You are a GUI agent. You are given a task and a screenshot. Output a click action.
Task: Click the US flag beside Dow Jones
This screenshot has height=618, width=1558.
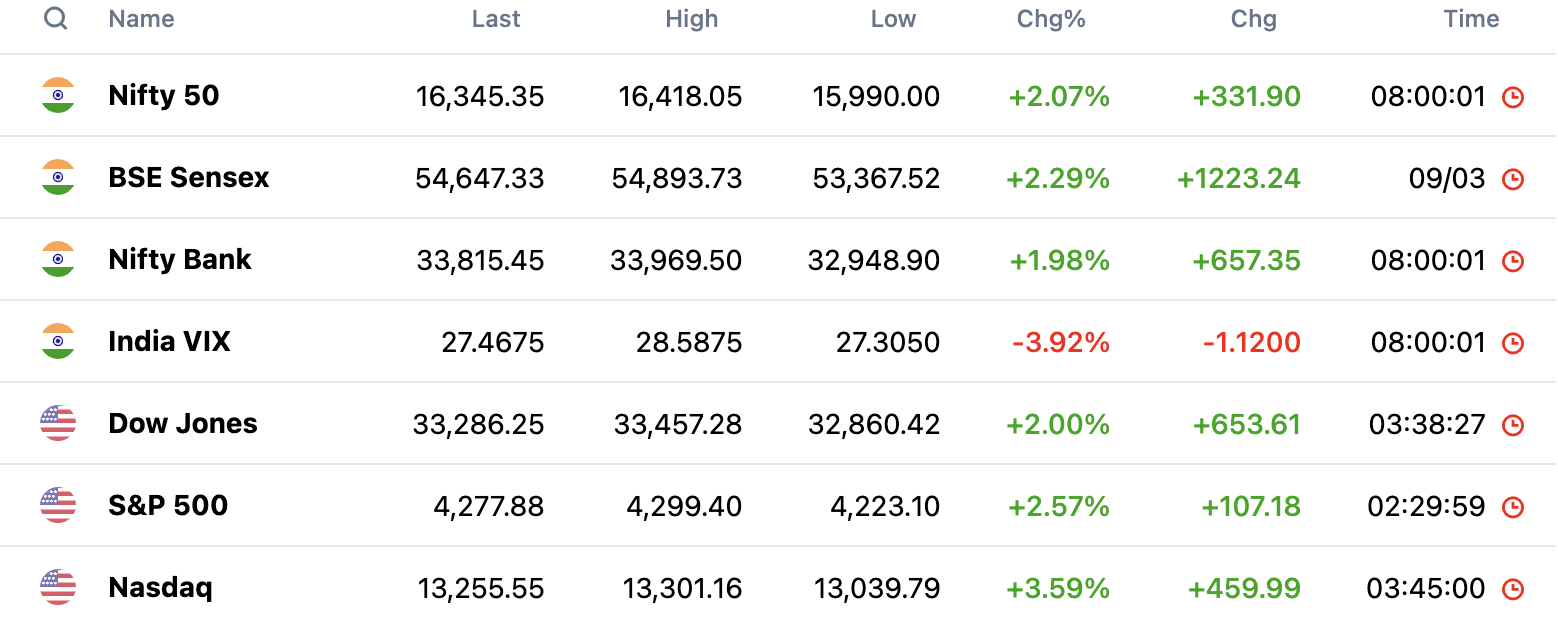click(58, 423)
